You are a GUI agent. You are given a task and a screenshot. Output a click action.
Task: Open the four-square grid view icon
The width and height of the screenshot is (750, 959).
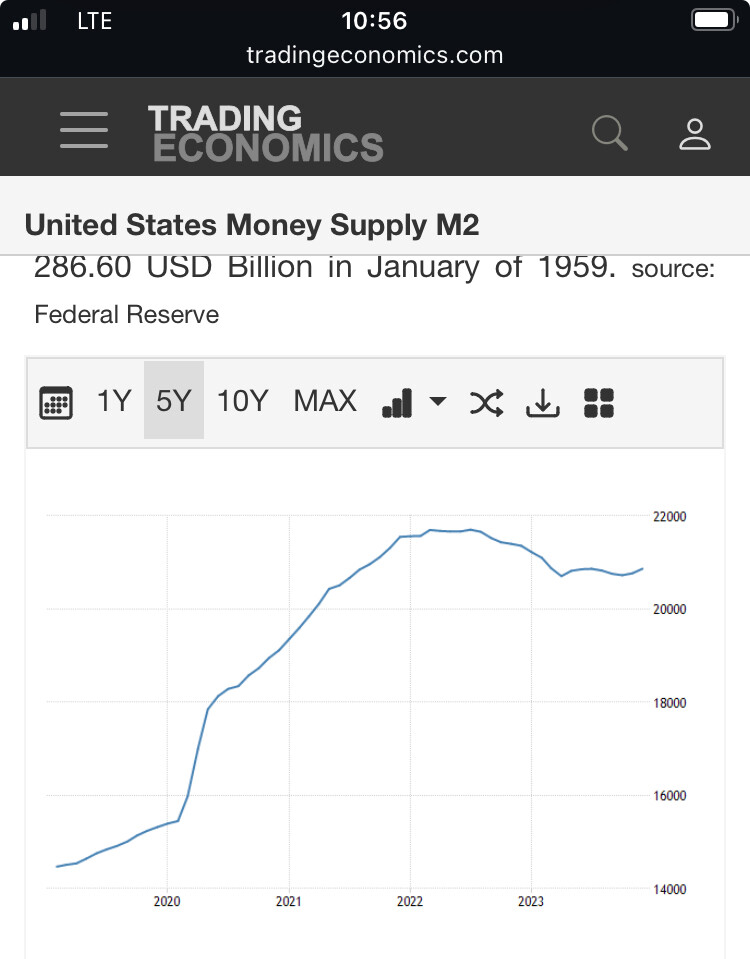599,403
